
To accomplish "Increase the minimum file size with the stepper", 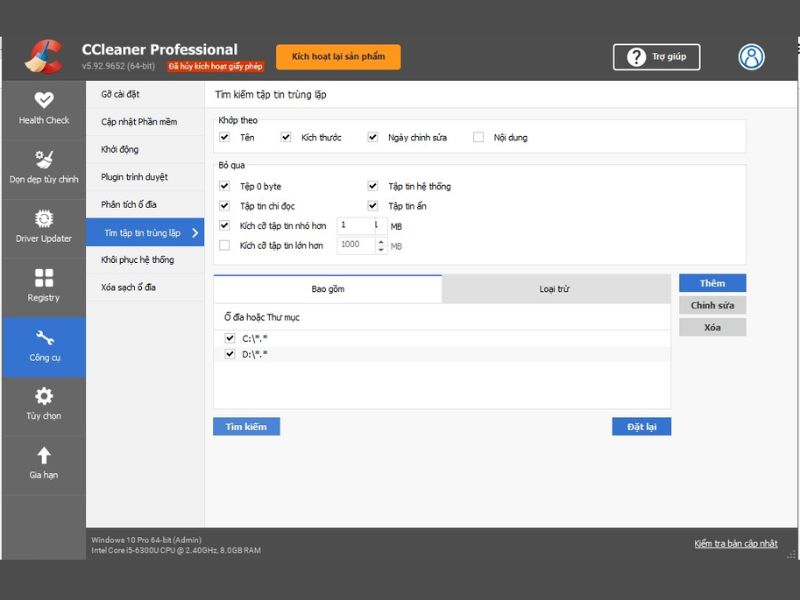I will (x=376, y=224).
